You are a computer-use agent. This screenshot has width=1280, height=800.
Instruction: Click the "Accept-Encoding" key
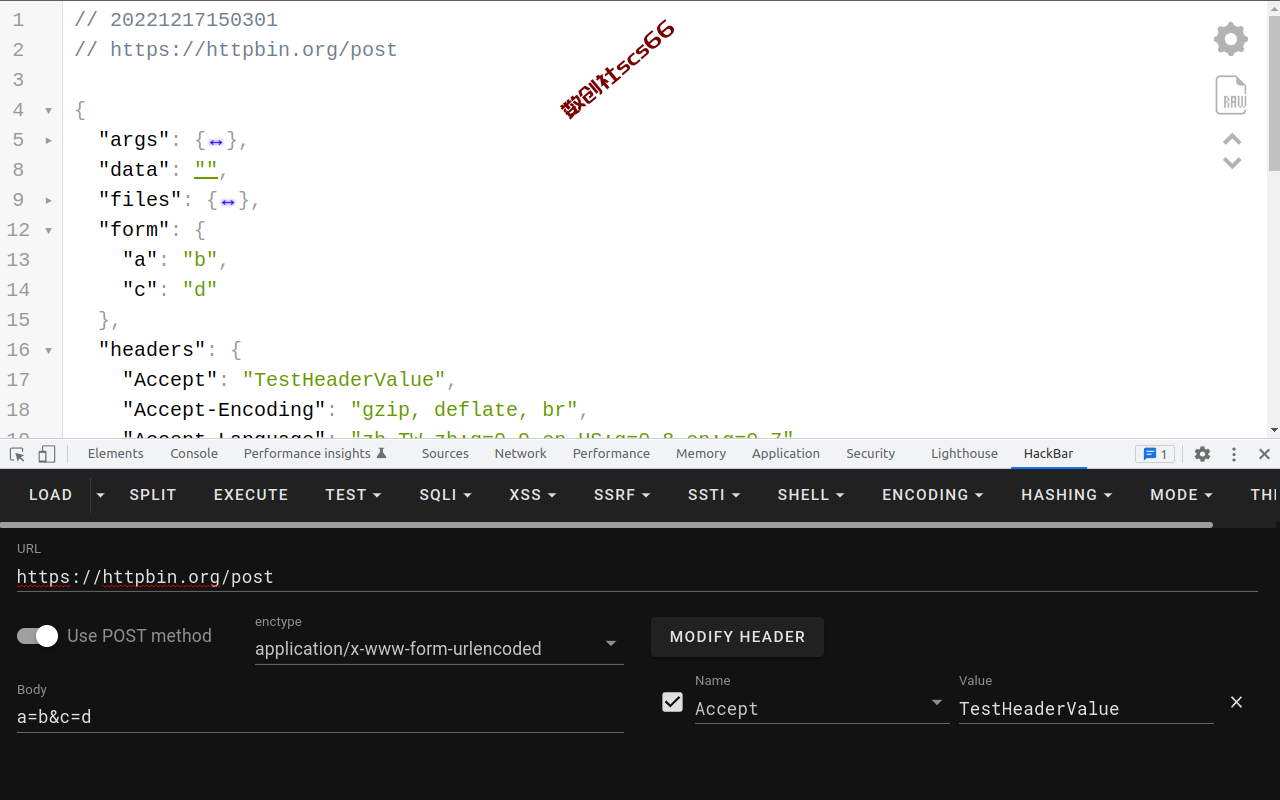(225, 410)
